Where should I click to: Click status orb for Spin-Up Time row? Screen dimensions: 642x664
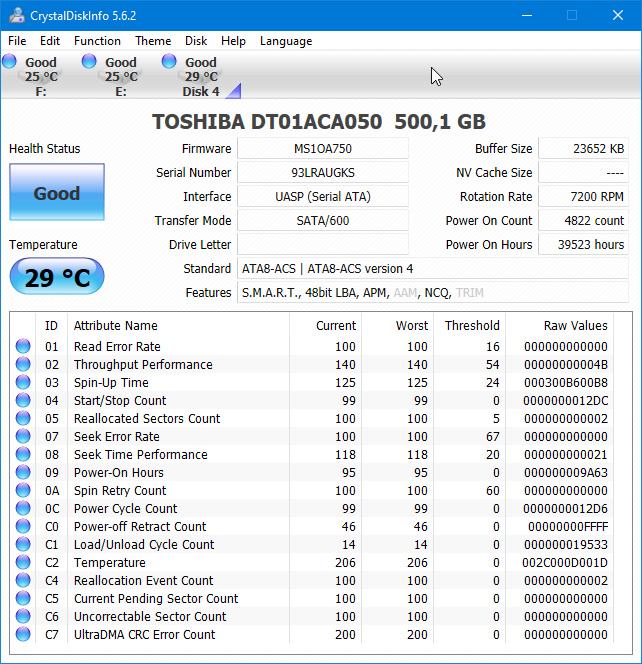(23, 383)
